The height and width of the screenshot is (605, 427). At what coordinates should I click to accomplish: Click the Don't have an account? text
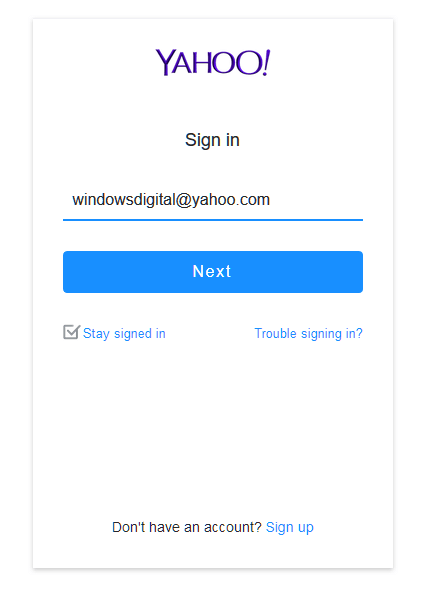[x=187, y=527]
